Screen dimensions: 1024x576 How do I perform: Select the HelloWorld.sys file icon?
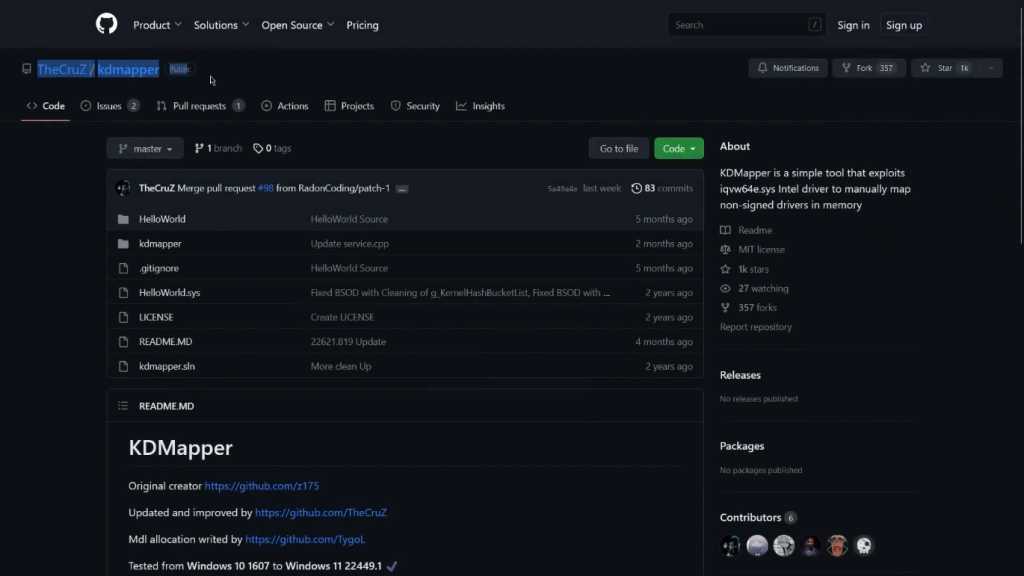[x=123, y=293]
